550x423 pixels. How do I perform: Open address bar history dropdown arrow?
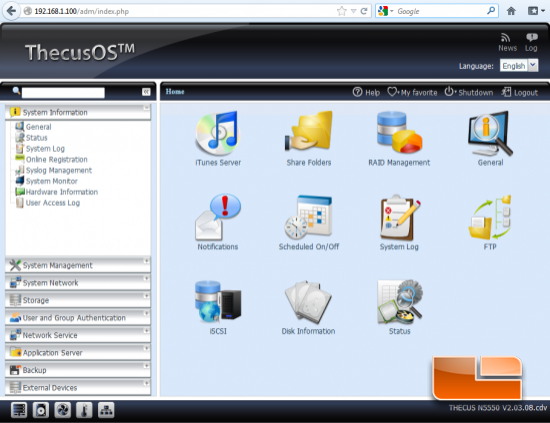coord(353,11)
